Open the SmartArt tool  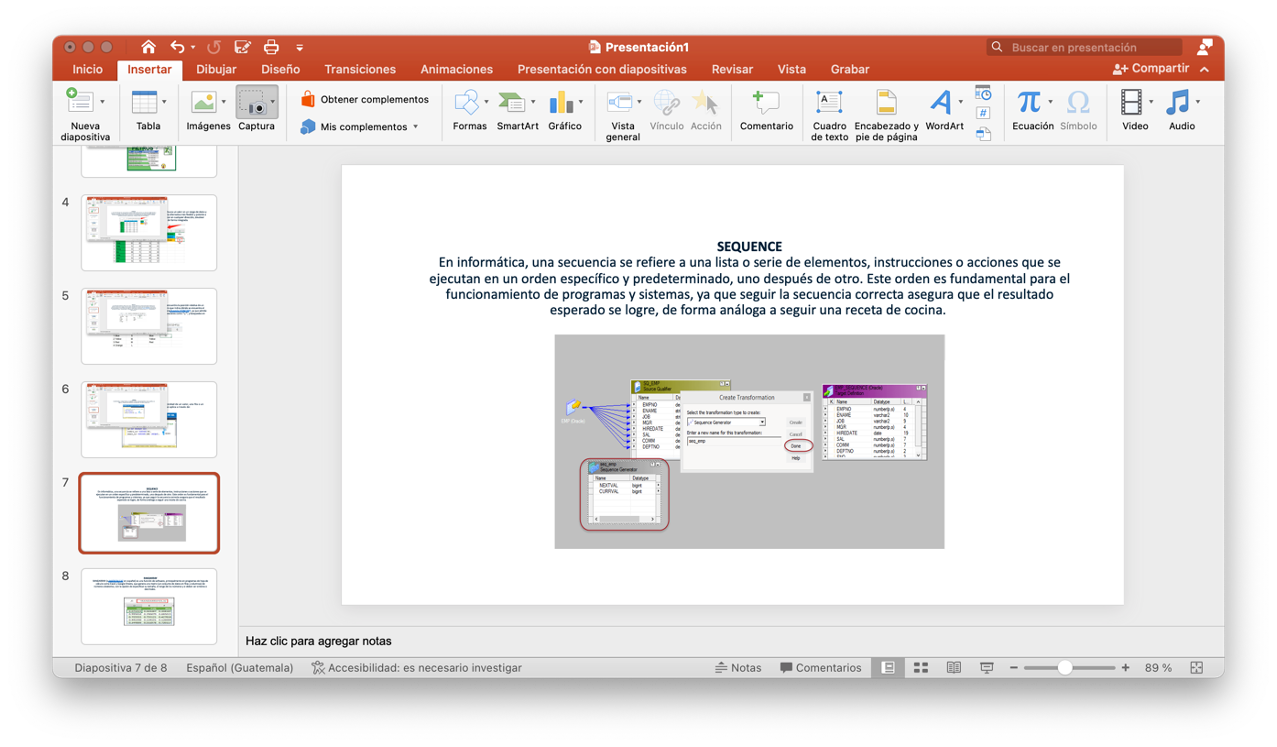512,102
